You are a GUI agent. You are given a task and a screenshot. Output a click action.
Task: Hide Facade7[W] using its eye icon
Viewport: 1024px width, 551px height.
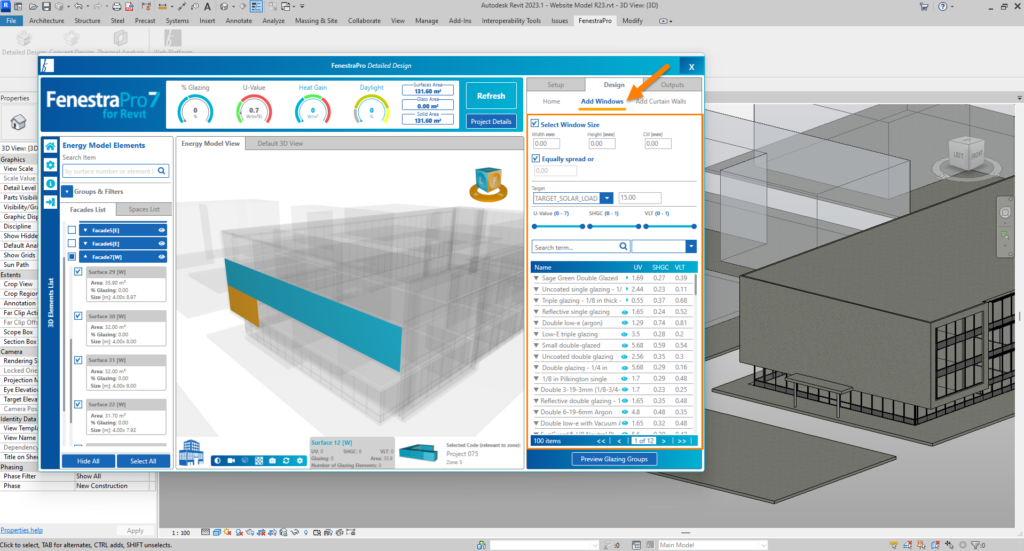tap(161, 257)
